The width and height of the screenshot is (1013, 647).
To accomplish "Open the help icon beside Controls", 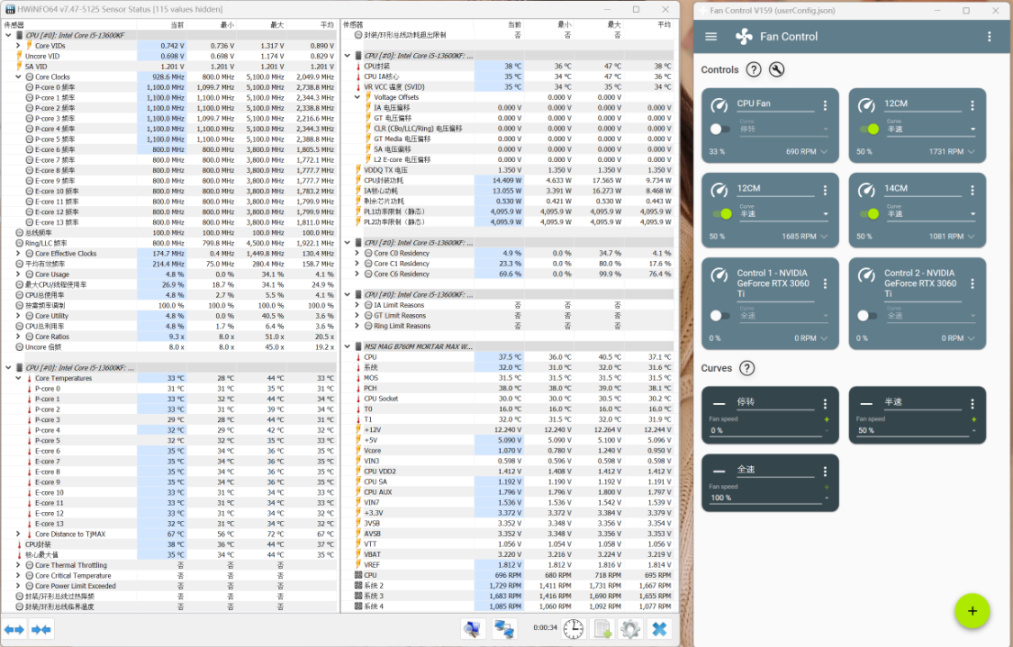I will [x=753, y=70].
